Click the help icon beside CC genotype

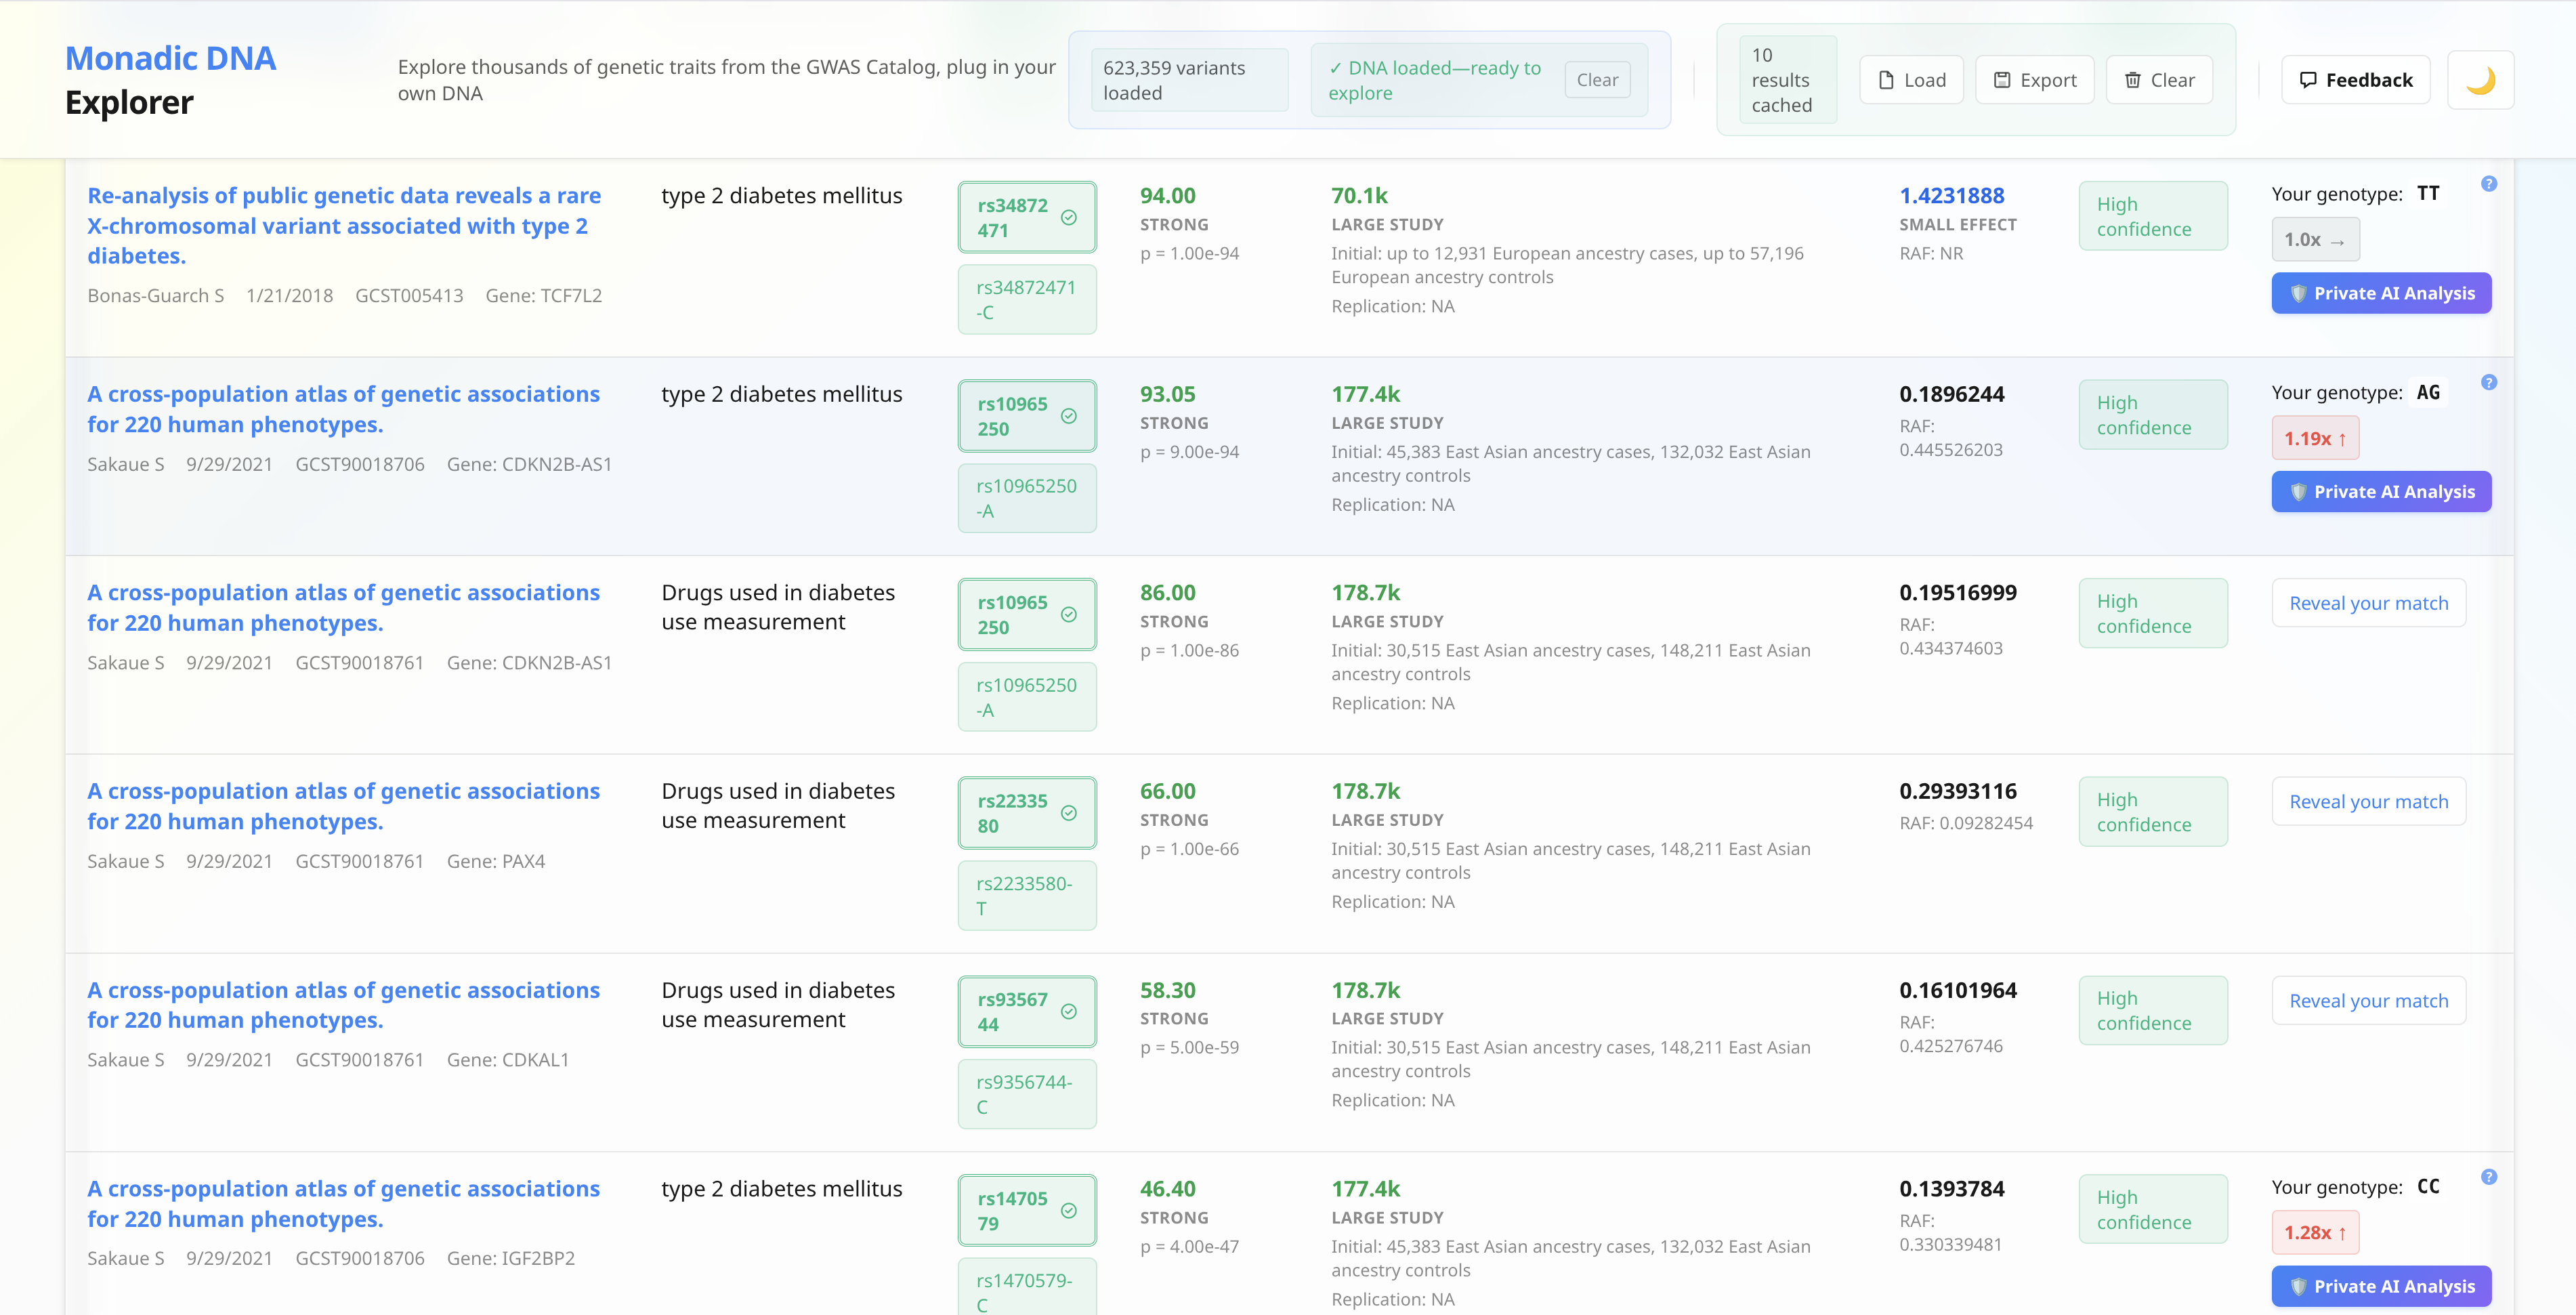click(2489, 1177)
